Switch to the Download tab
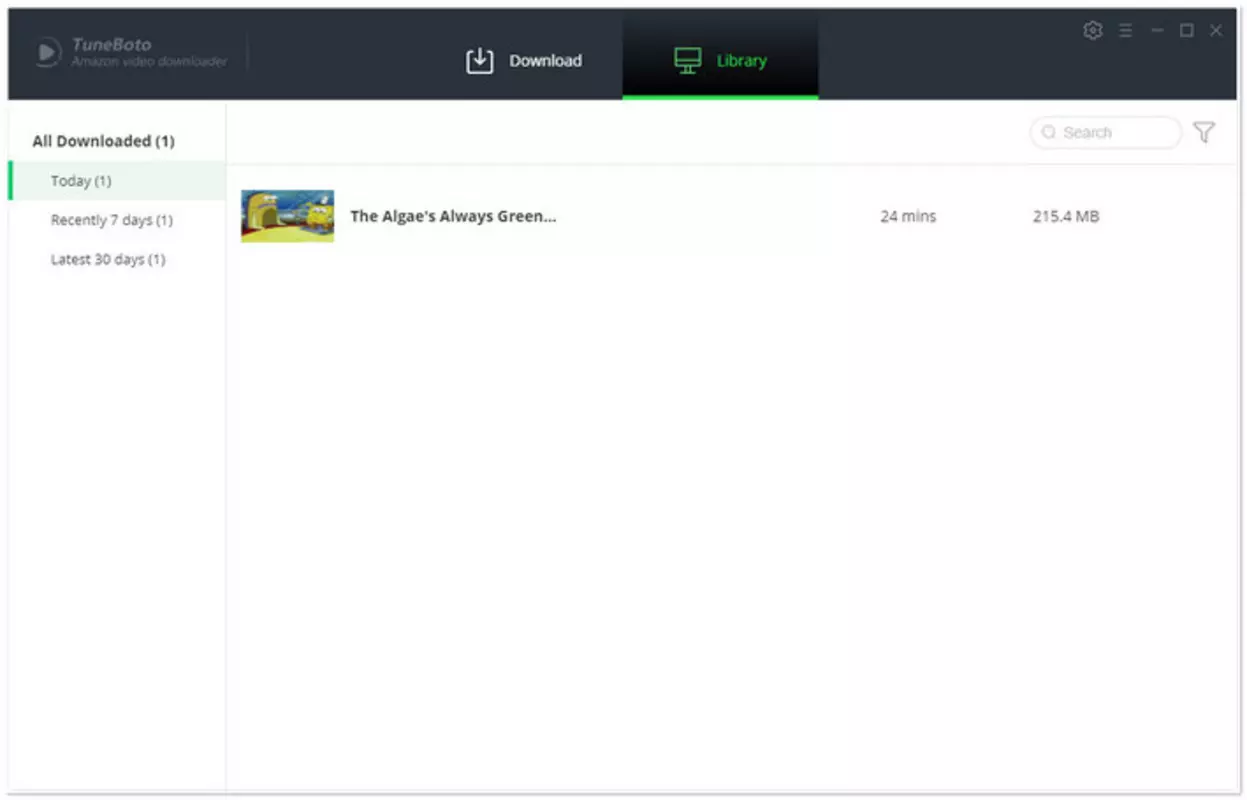The height and width of the screenshot is (800, 1247). (x=525, y=60)
